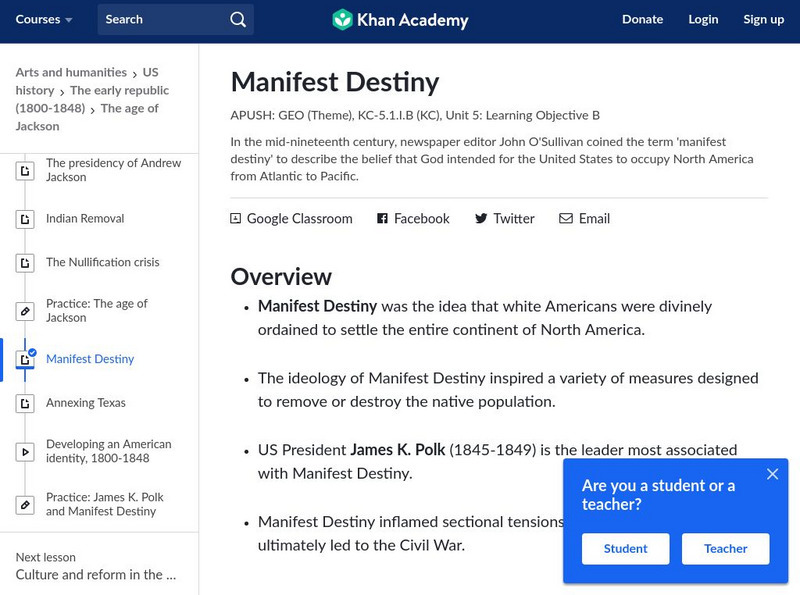Click the Login link
The height and width of the screenshot is (595, 800).
click(x=703, y=19)
